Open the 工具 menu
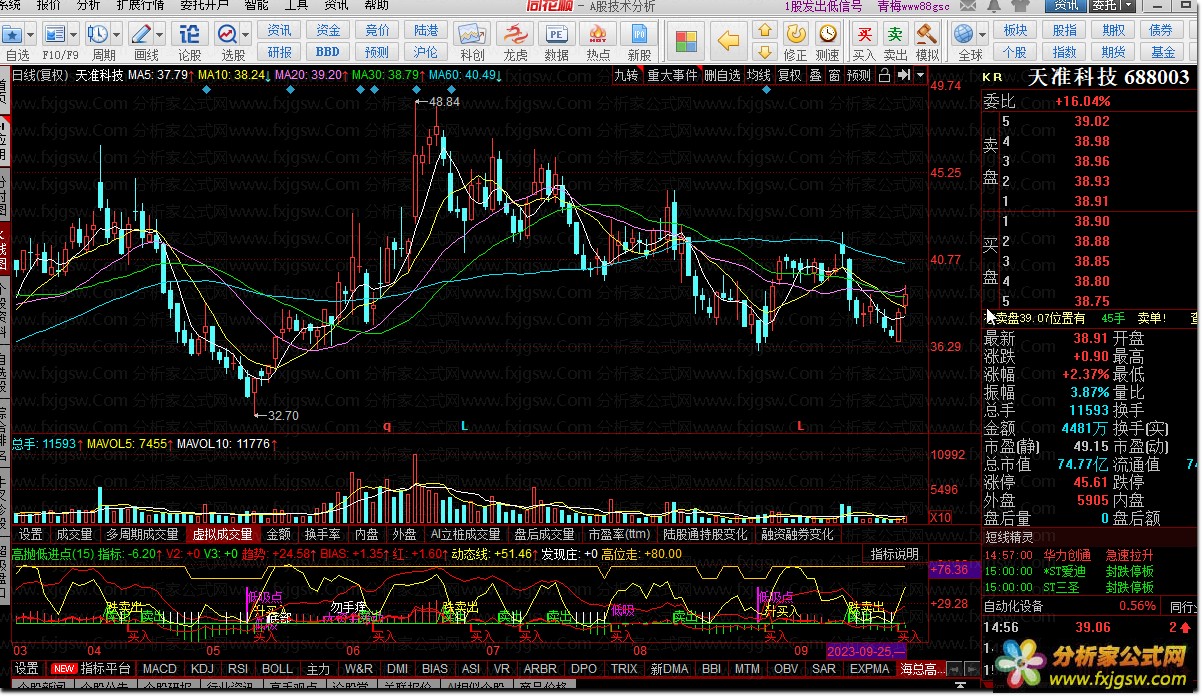The width and height of the screenshot is (1203, 696). 296,5
